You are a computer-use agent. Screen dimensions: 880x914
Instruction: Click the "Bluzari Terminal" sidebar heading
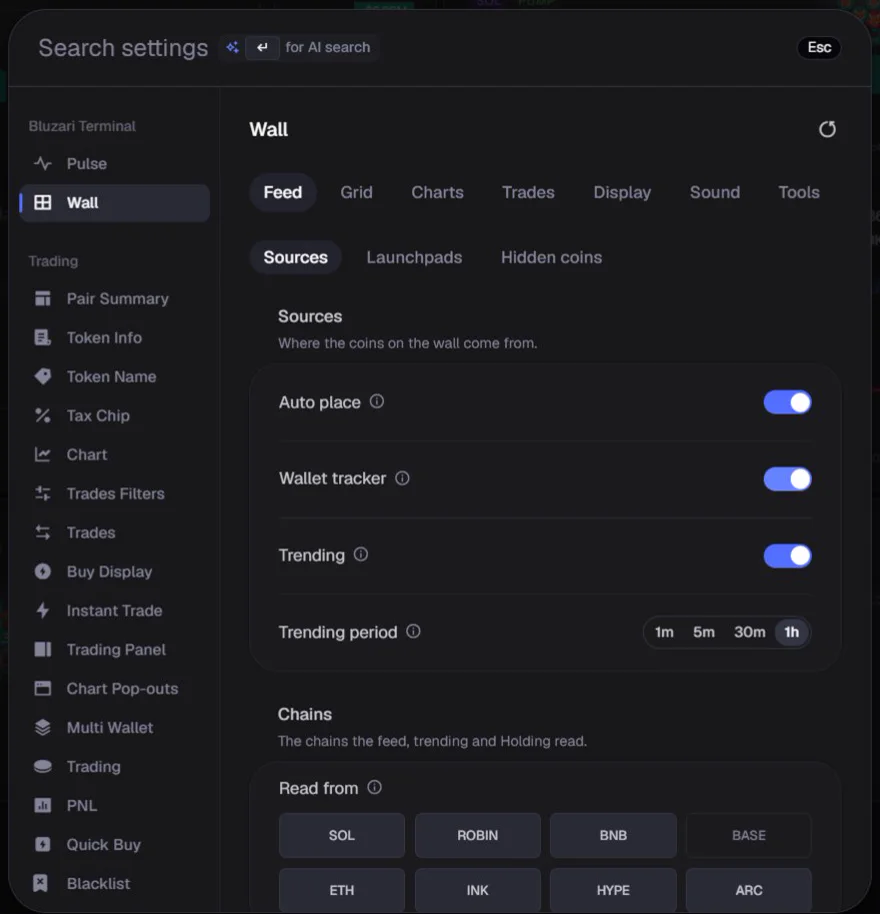click(x=82, y=126)
